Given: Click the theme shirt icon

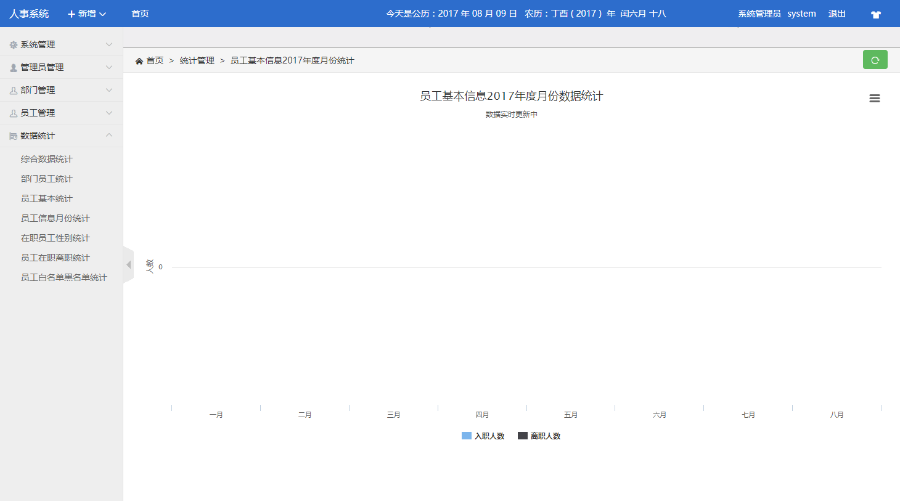Looking at the screenshot, I should click(875, 14).
